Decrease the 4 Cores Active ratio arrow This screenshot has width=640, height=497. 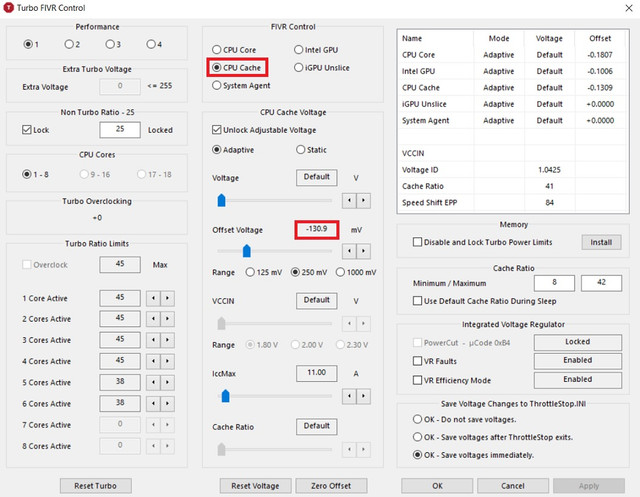[x=153, y=361]
